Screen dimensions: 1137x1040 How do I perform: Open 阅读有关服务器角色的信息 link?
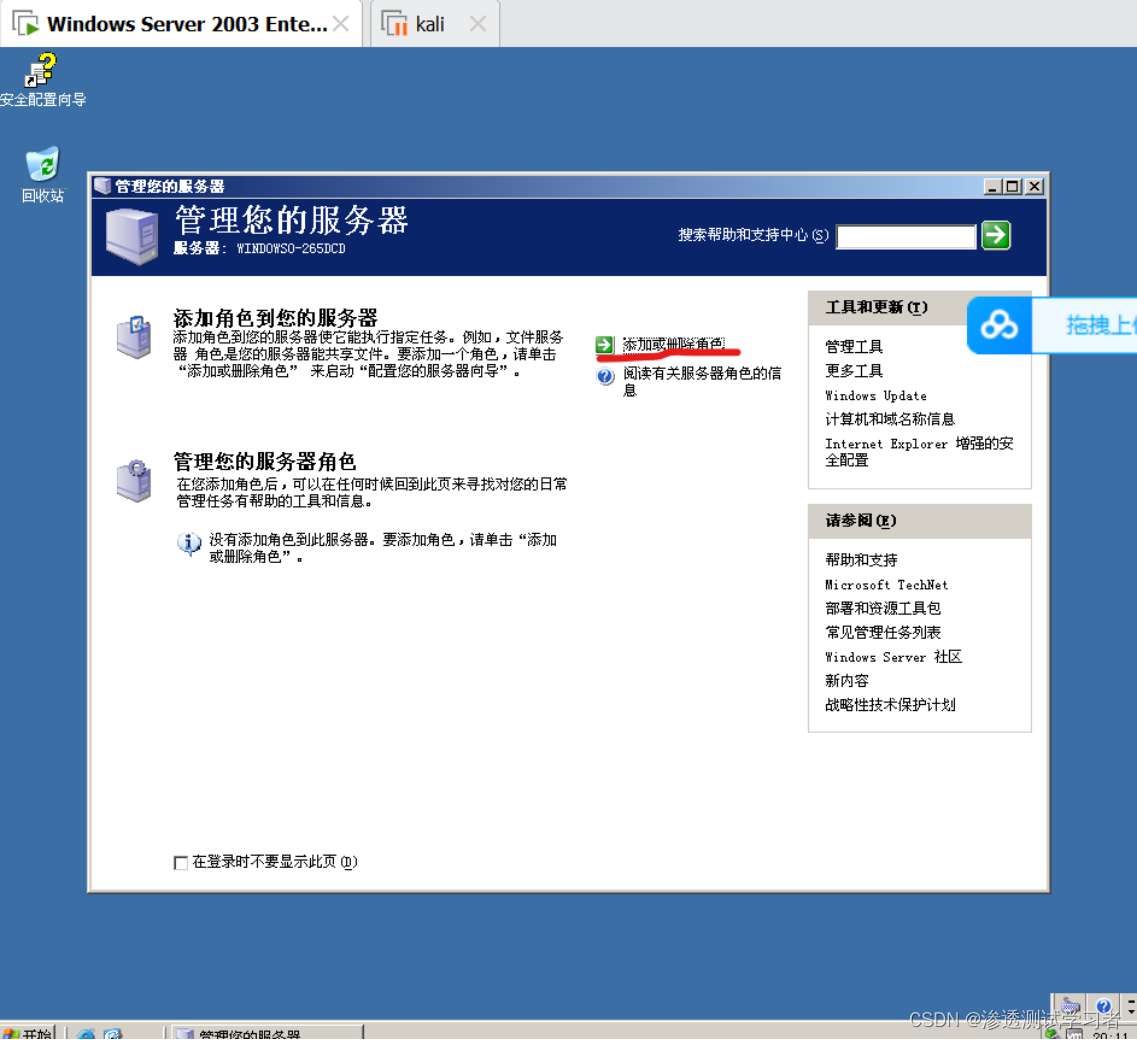[702, 381]
